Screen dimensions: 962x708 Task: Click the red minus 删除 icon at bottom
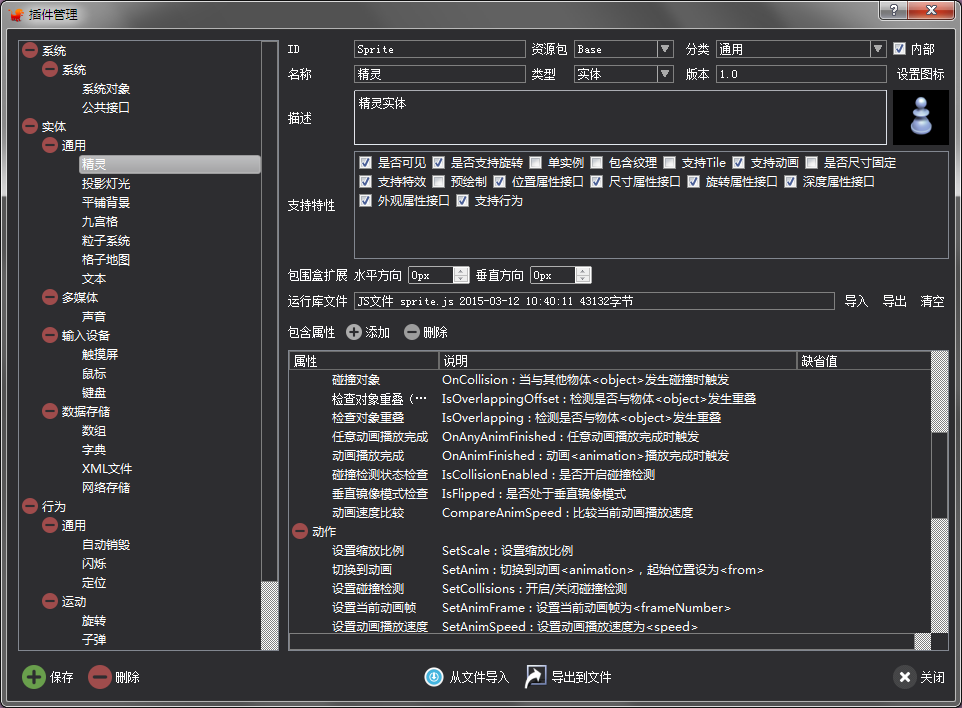(x=100, y=677)
